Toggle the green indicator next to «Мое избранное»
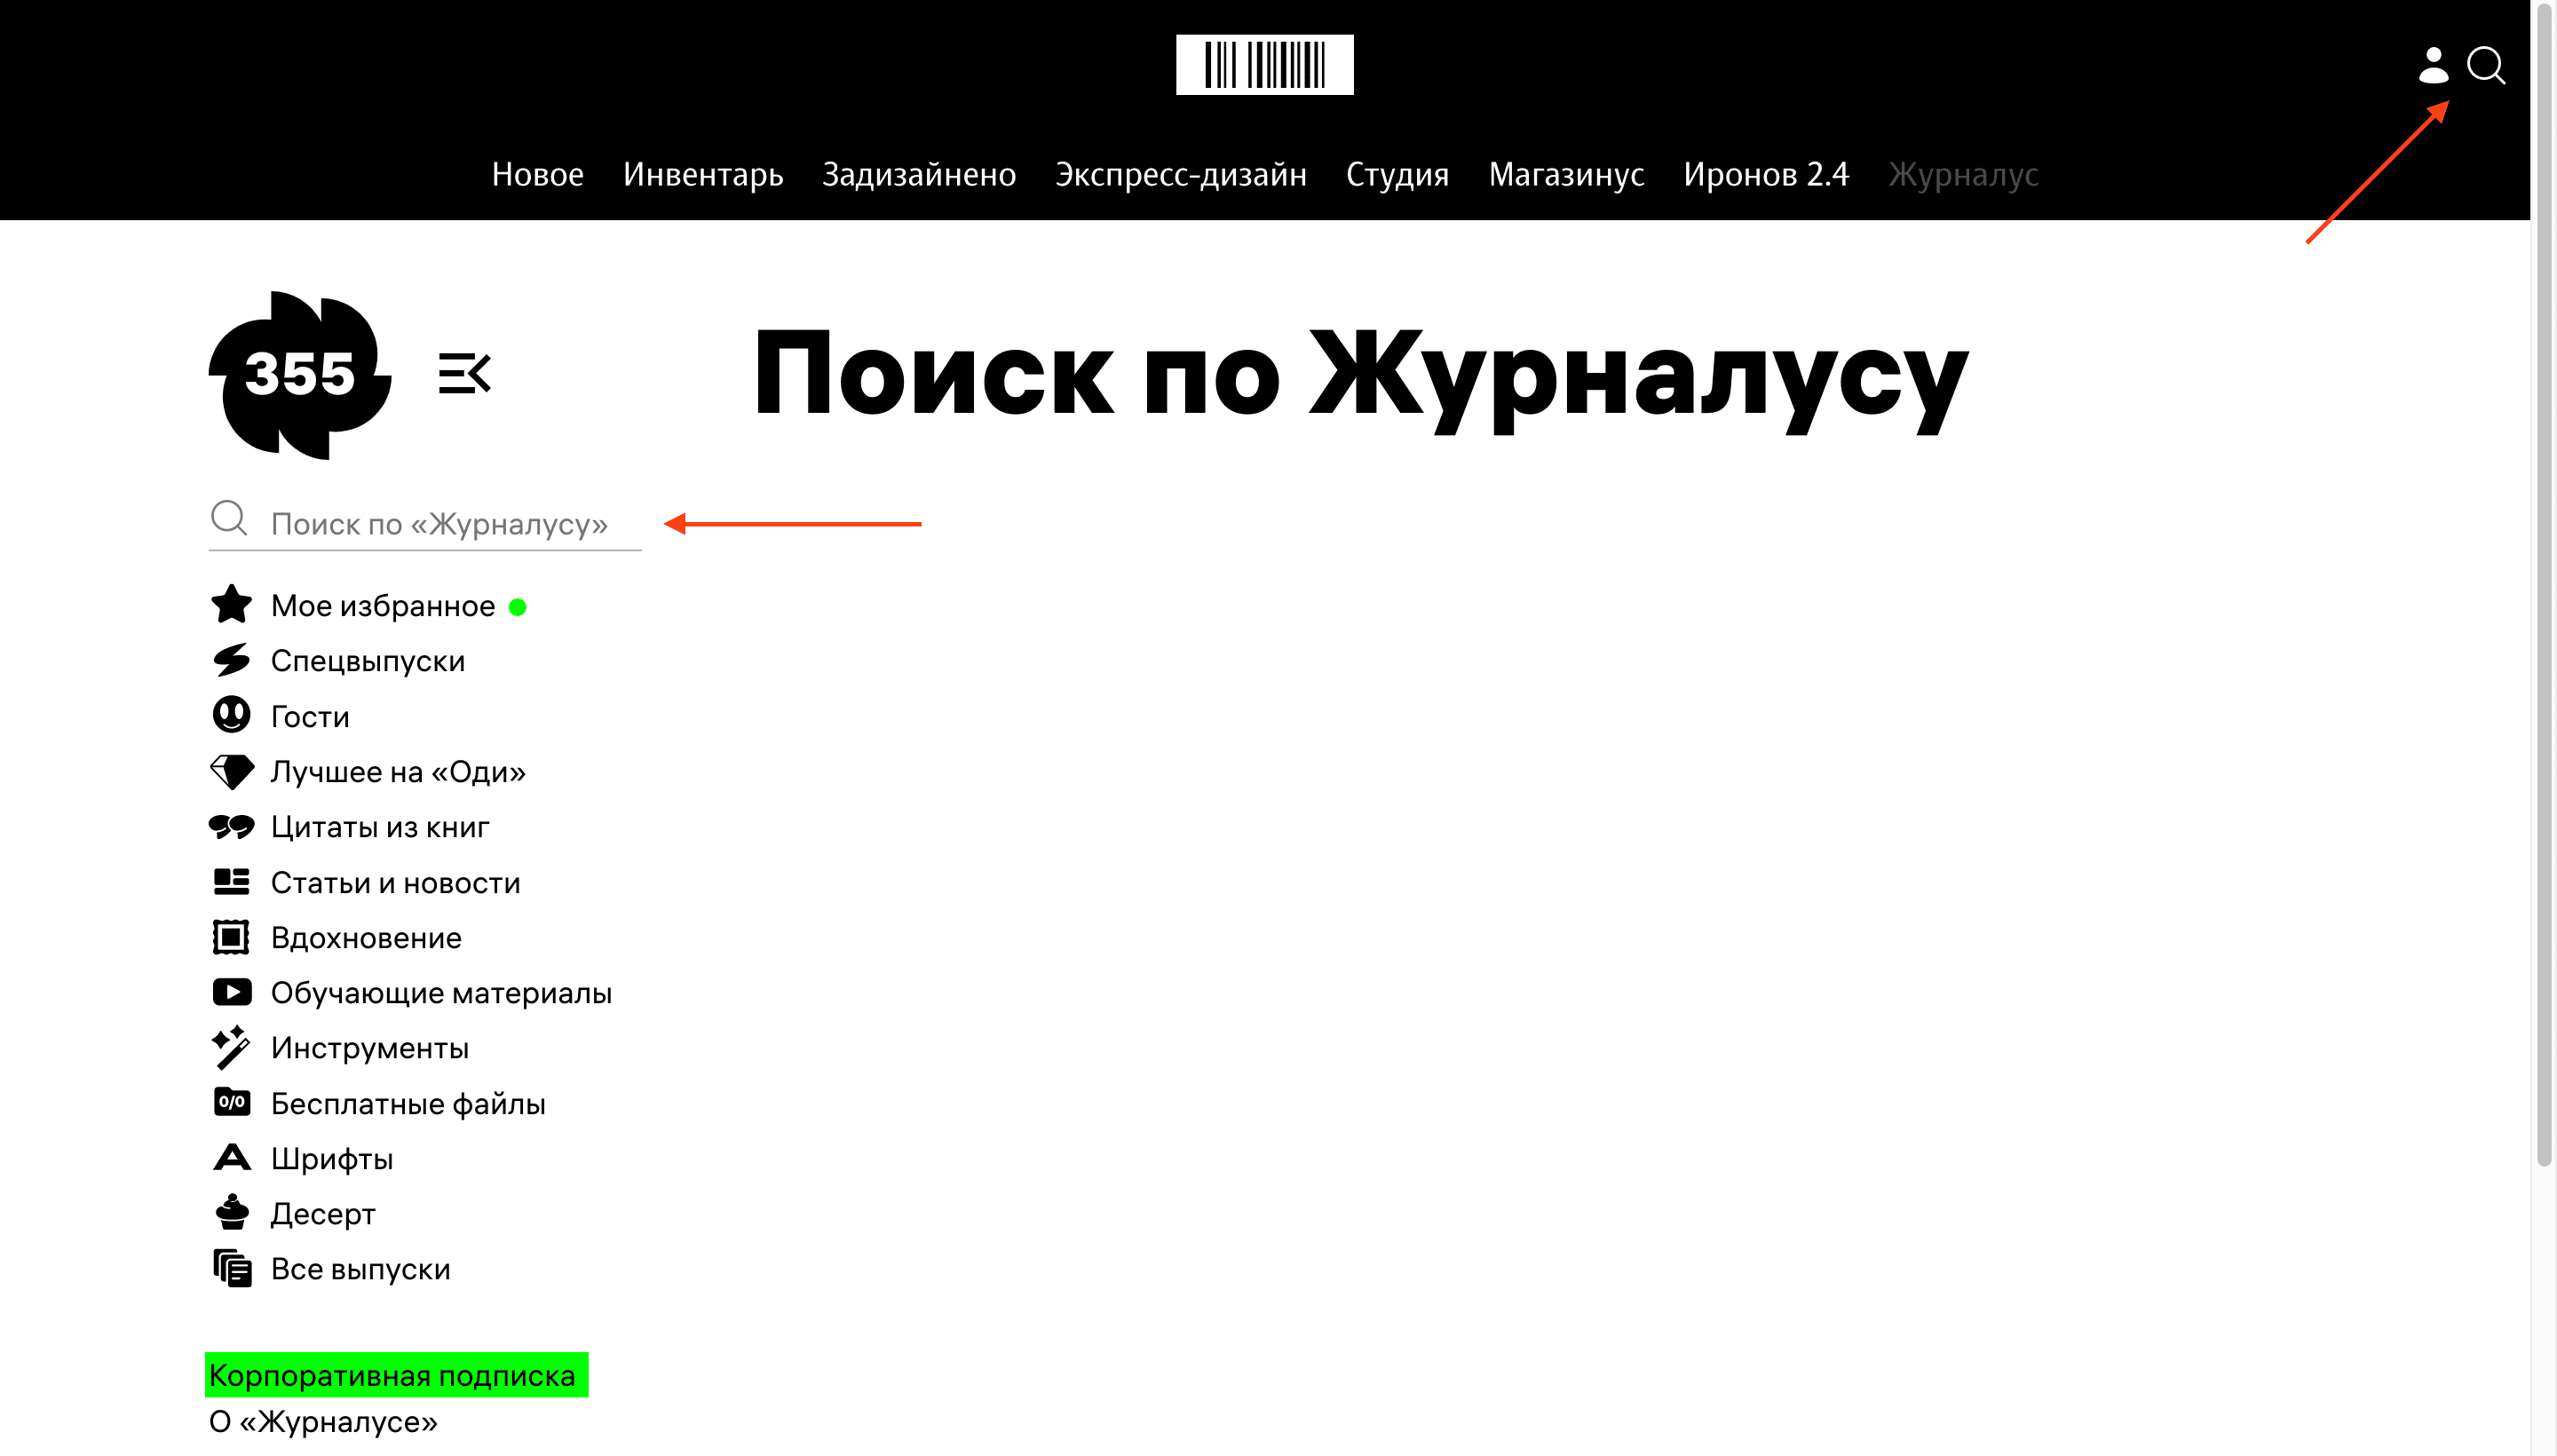The height and width of the screenshot is (1456, 2557). tap(518, 606)
